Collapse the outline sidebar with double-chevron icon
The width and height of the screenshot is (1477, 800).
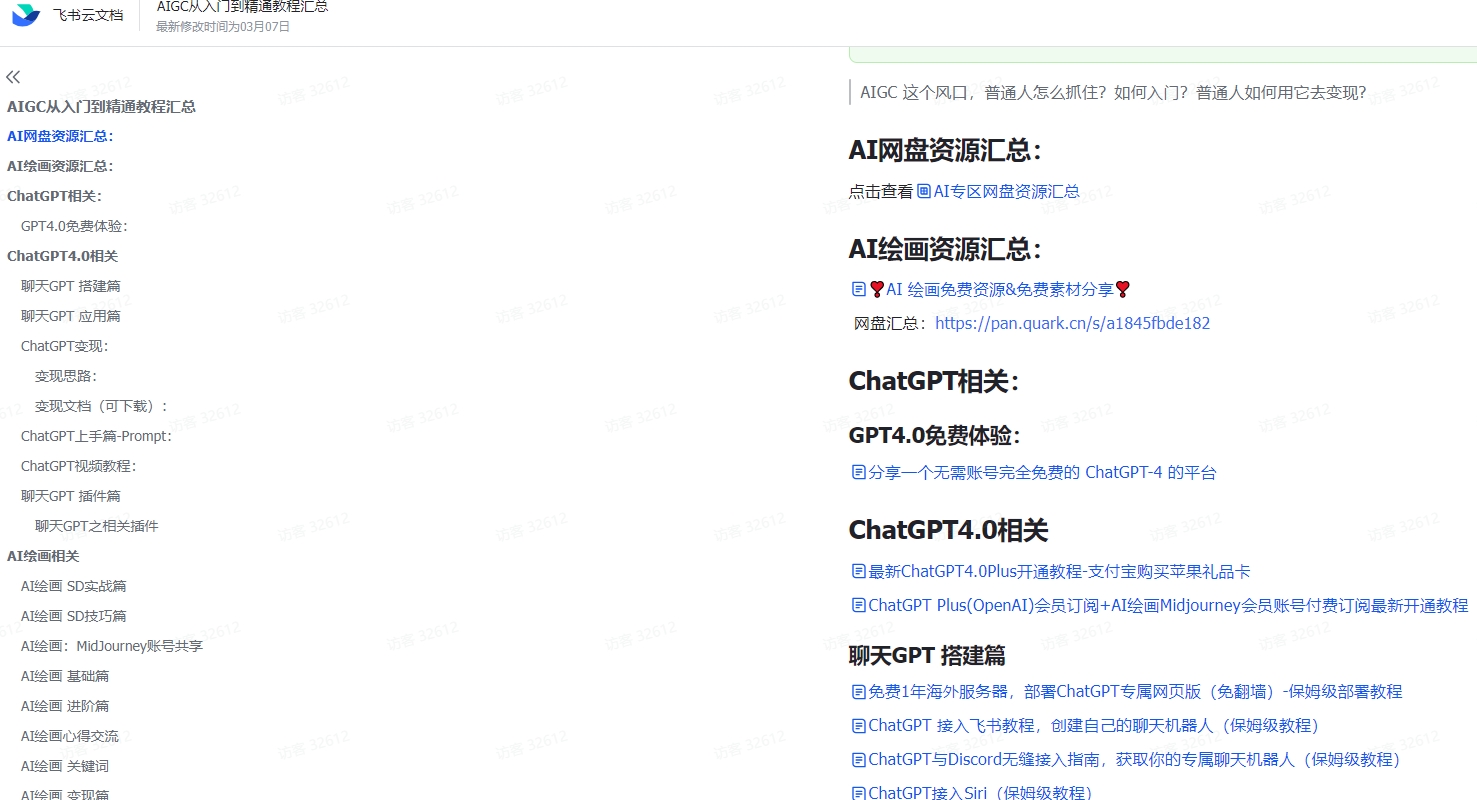(x=13, y=77)
